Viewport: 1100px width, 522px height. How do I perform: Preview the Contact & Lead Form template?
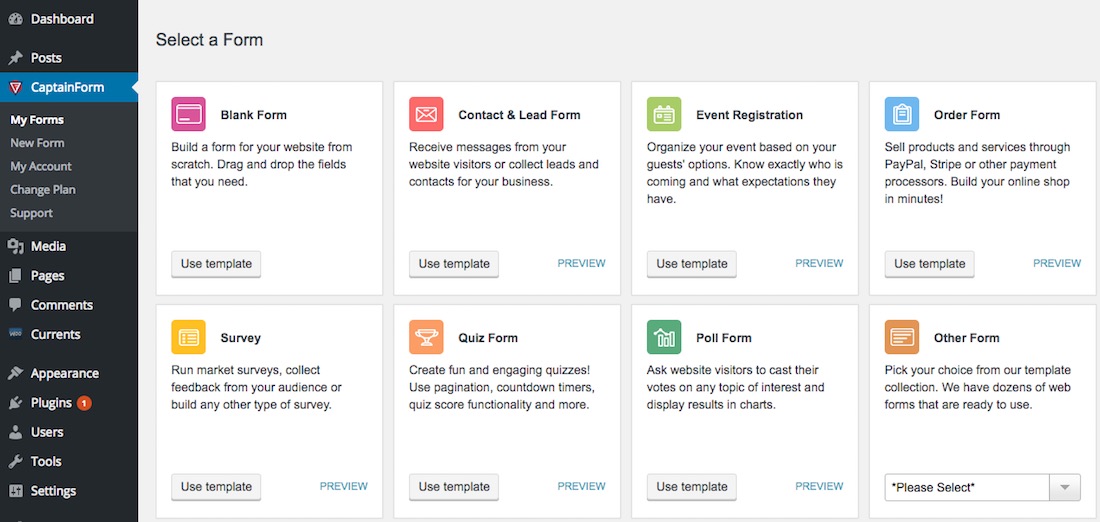point(581,264)
